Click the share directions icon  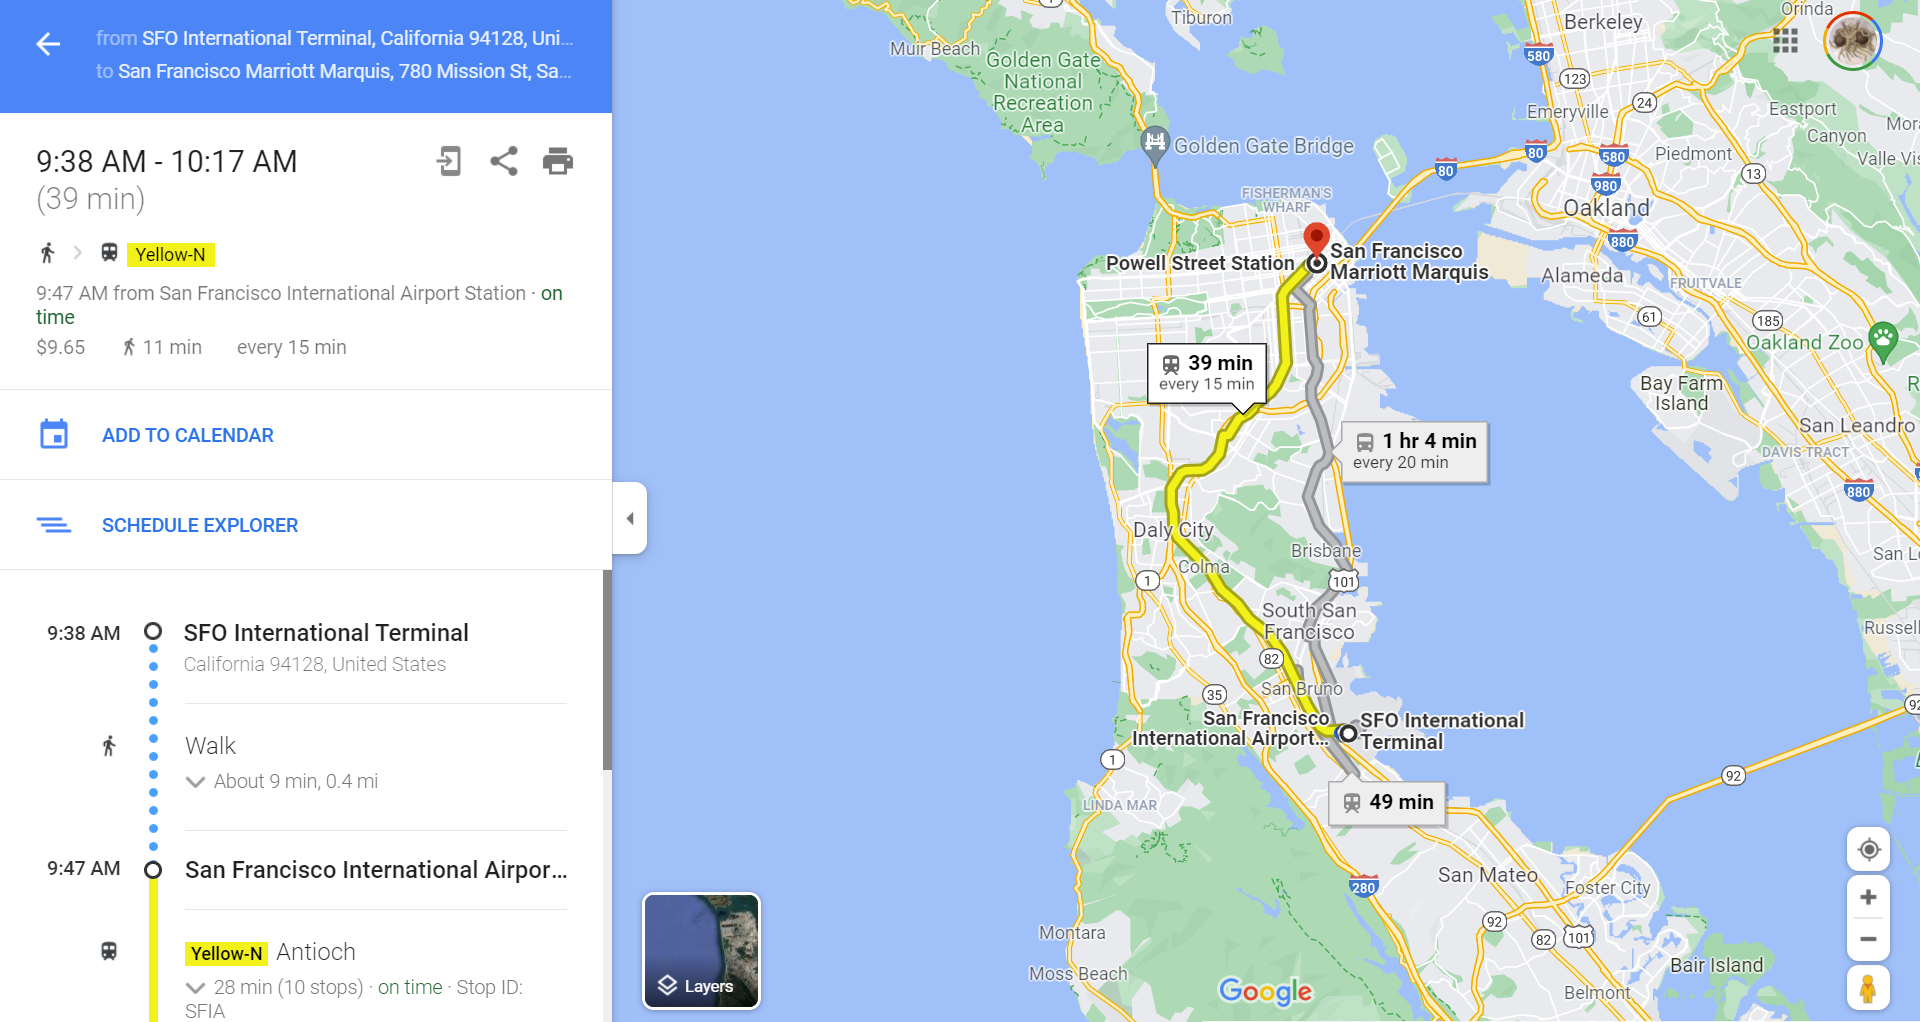[504, 161]
